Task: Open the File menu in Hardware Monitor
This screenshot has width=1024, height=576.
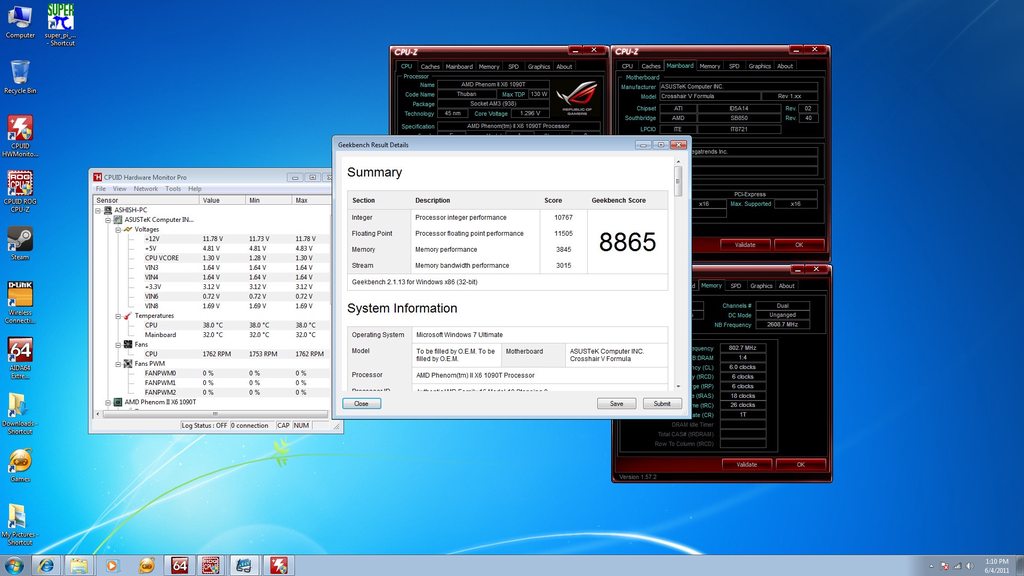Action: [x=101, y=189]
